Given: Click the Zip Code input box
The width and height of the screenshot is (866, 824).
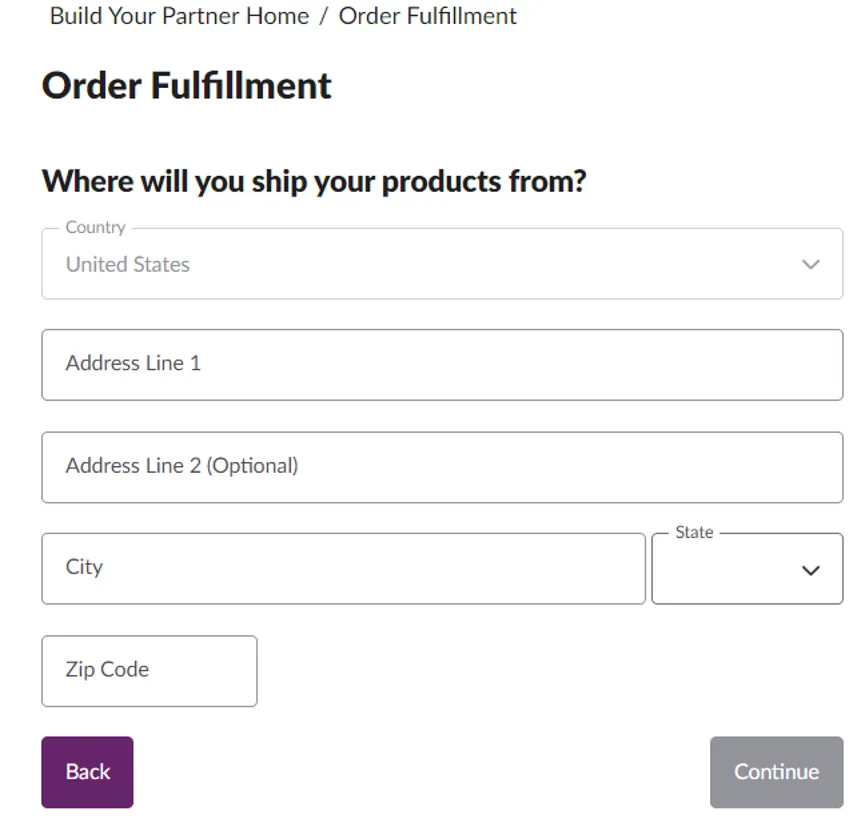Looking at the screenshot, I should 149,670.
